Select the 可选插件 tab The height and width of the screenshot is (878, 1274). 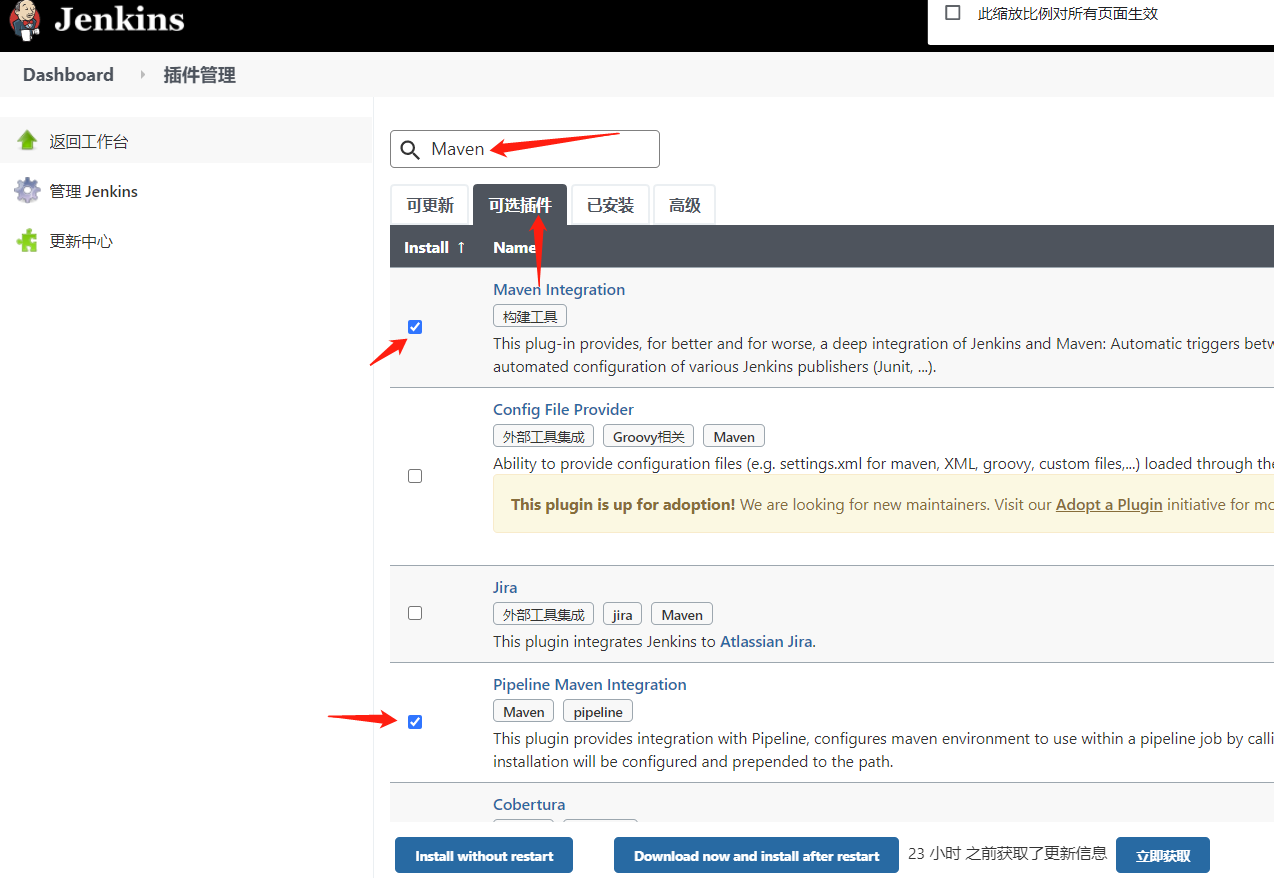click(520, 205)
